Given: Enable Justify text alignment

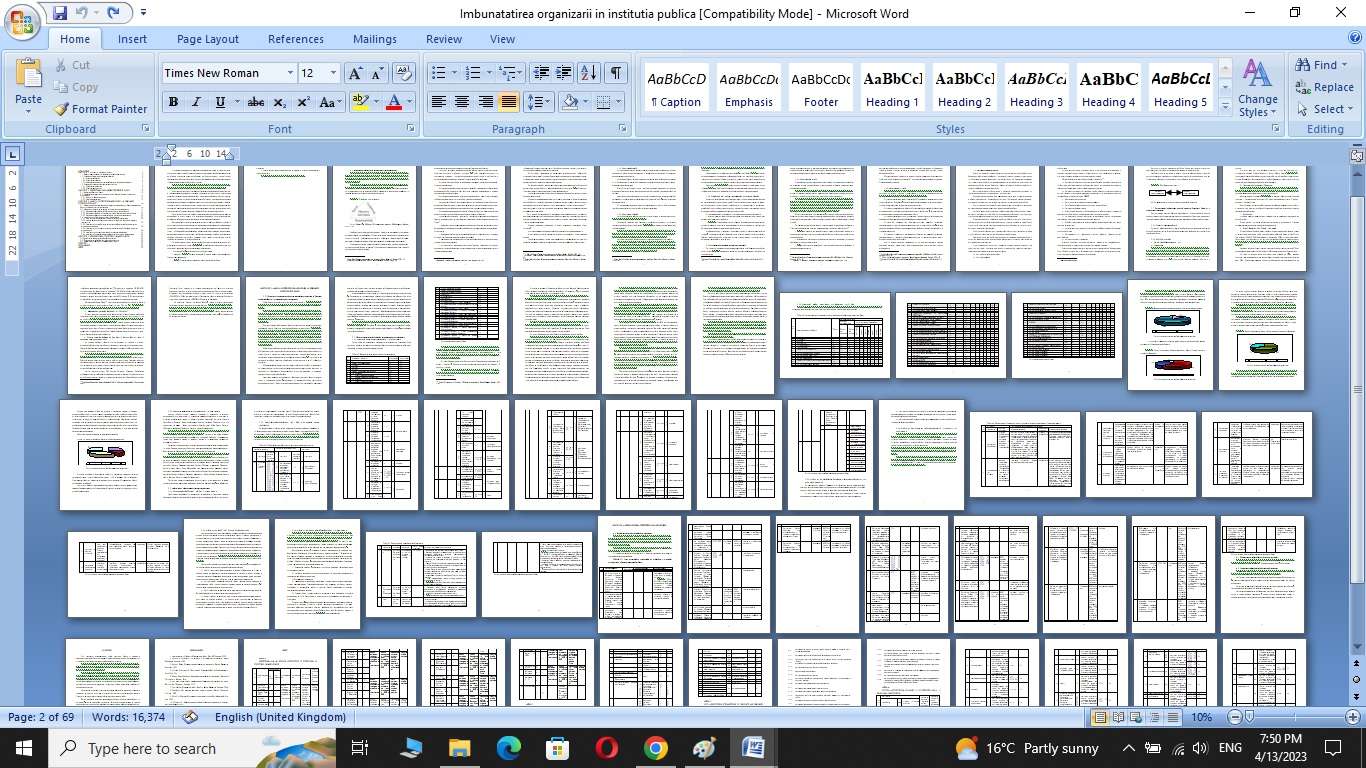Looking at the screenshot, I should 509,102.
